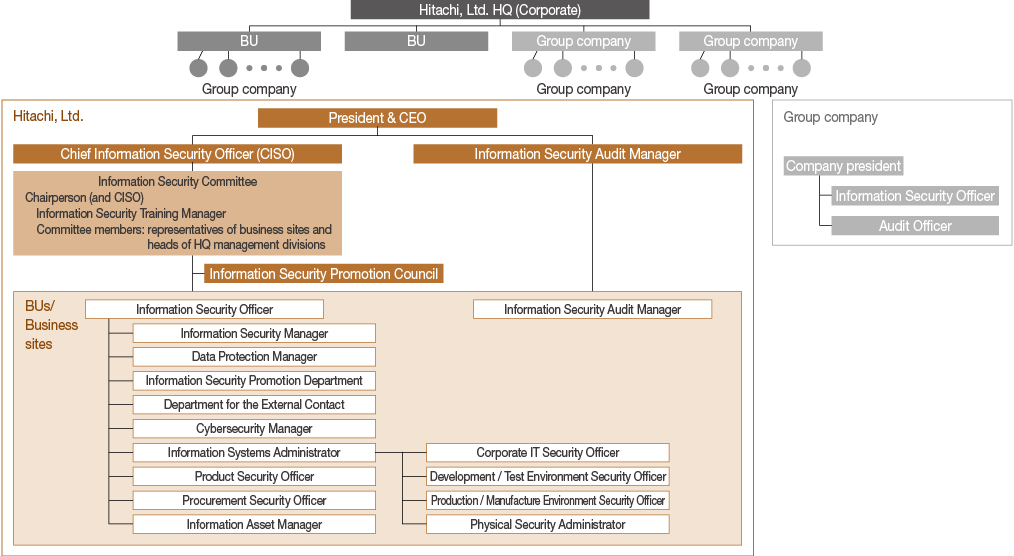This screenshot has height=556, width=1014.
Task: Click the Audit Officer box
Action: [x=915, y=226]
